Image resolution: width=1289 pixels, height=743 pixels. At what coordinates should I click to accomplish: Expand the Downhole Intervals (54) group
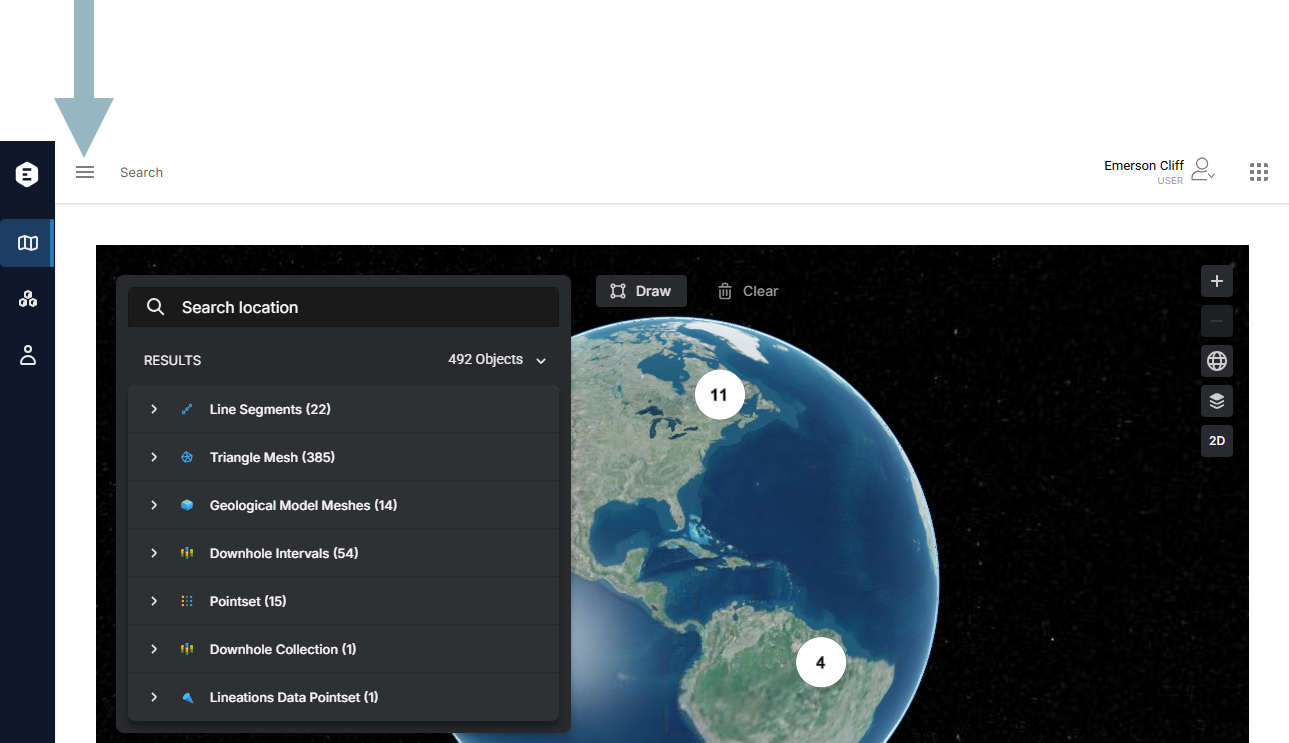[x=154, y=553]
